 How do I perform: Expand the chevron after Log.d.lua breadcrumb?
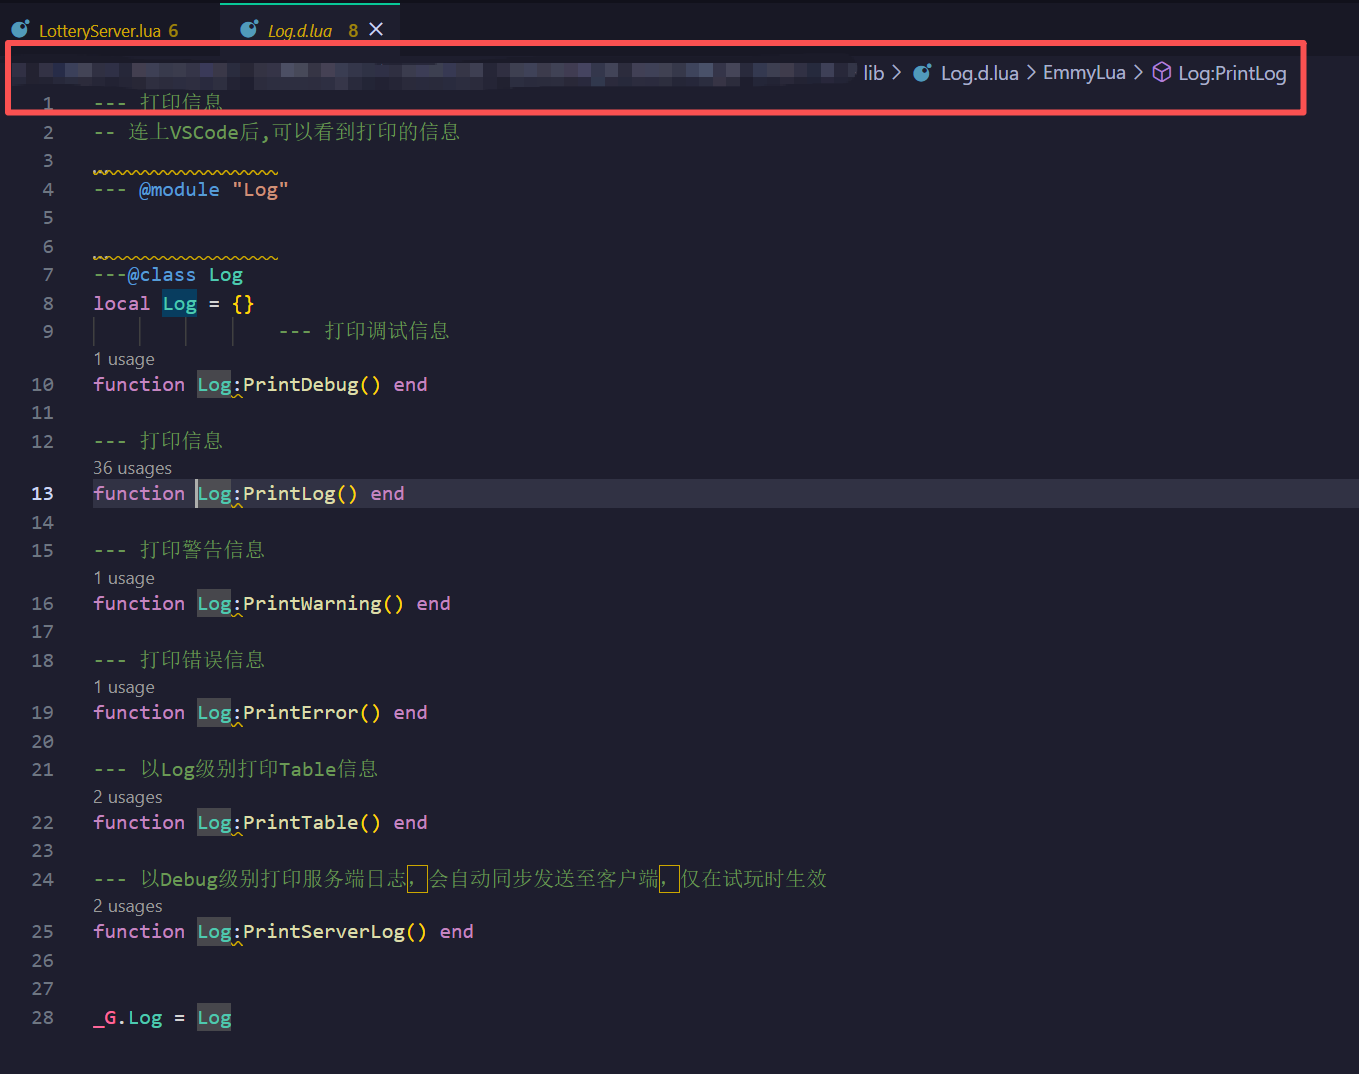[1031, 73]
